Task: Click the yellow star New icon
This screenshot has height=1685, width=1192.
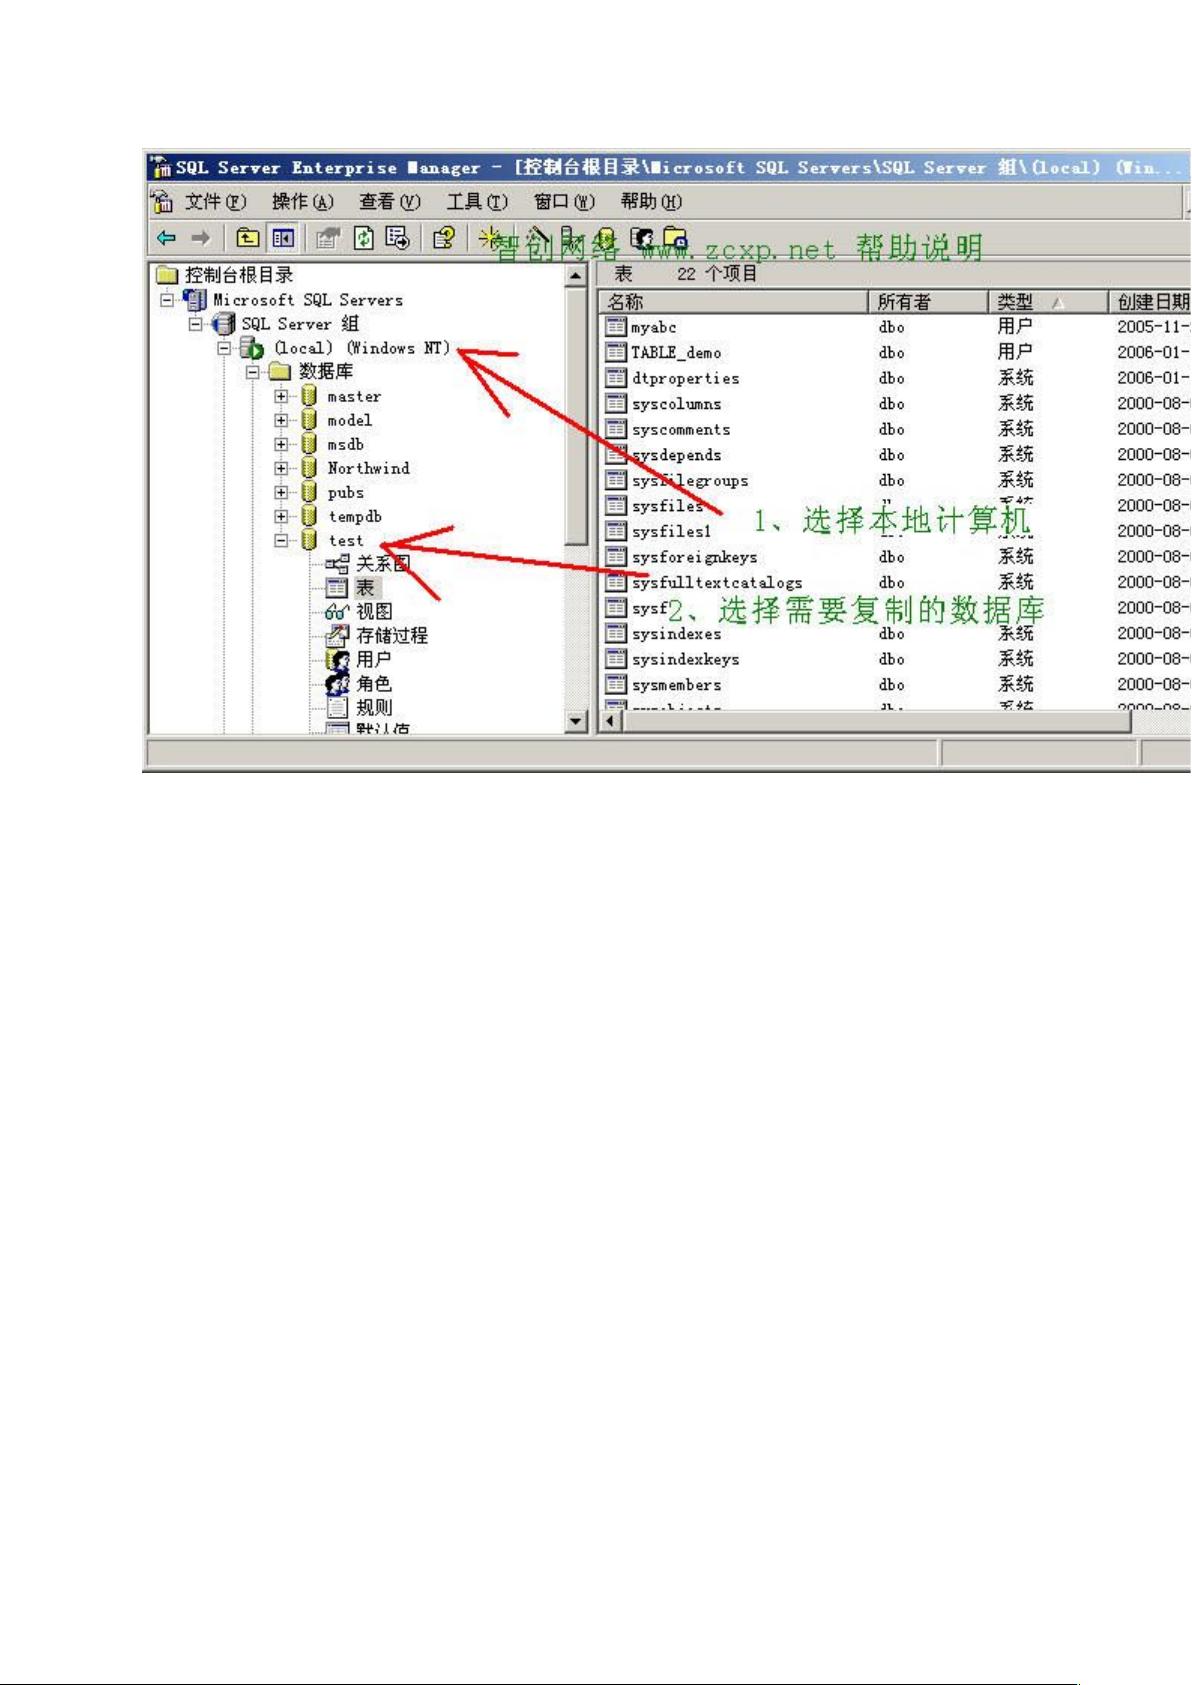Action: (x=490, y=238)
